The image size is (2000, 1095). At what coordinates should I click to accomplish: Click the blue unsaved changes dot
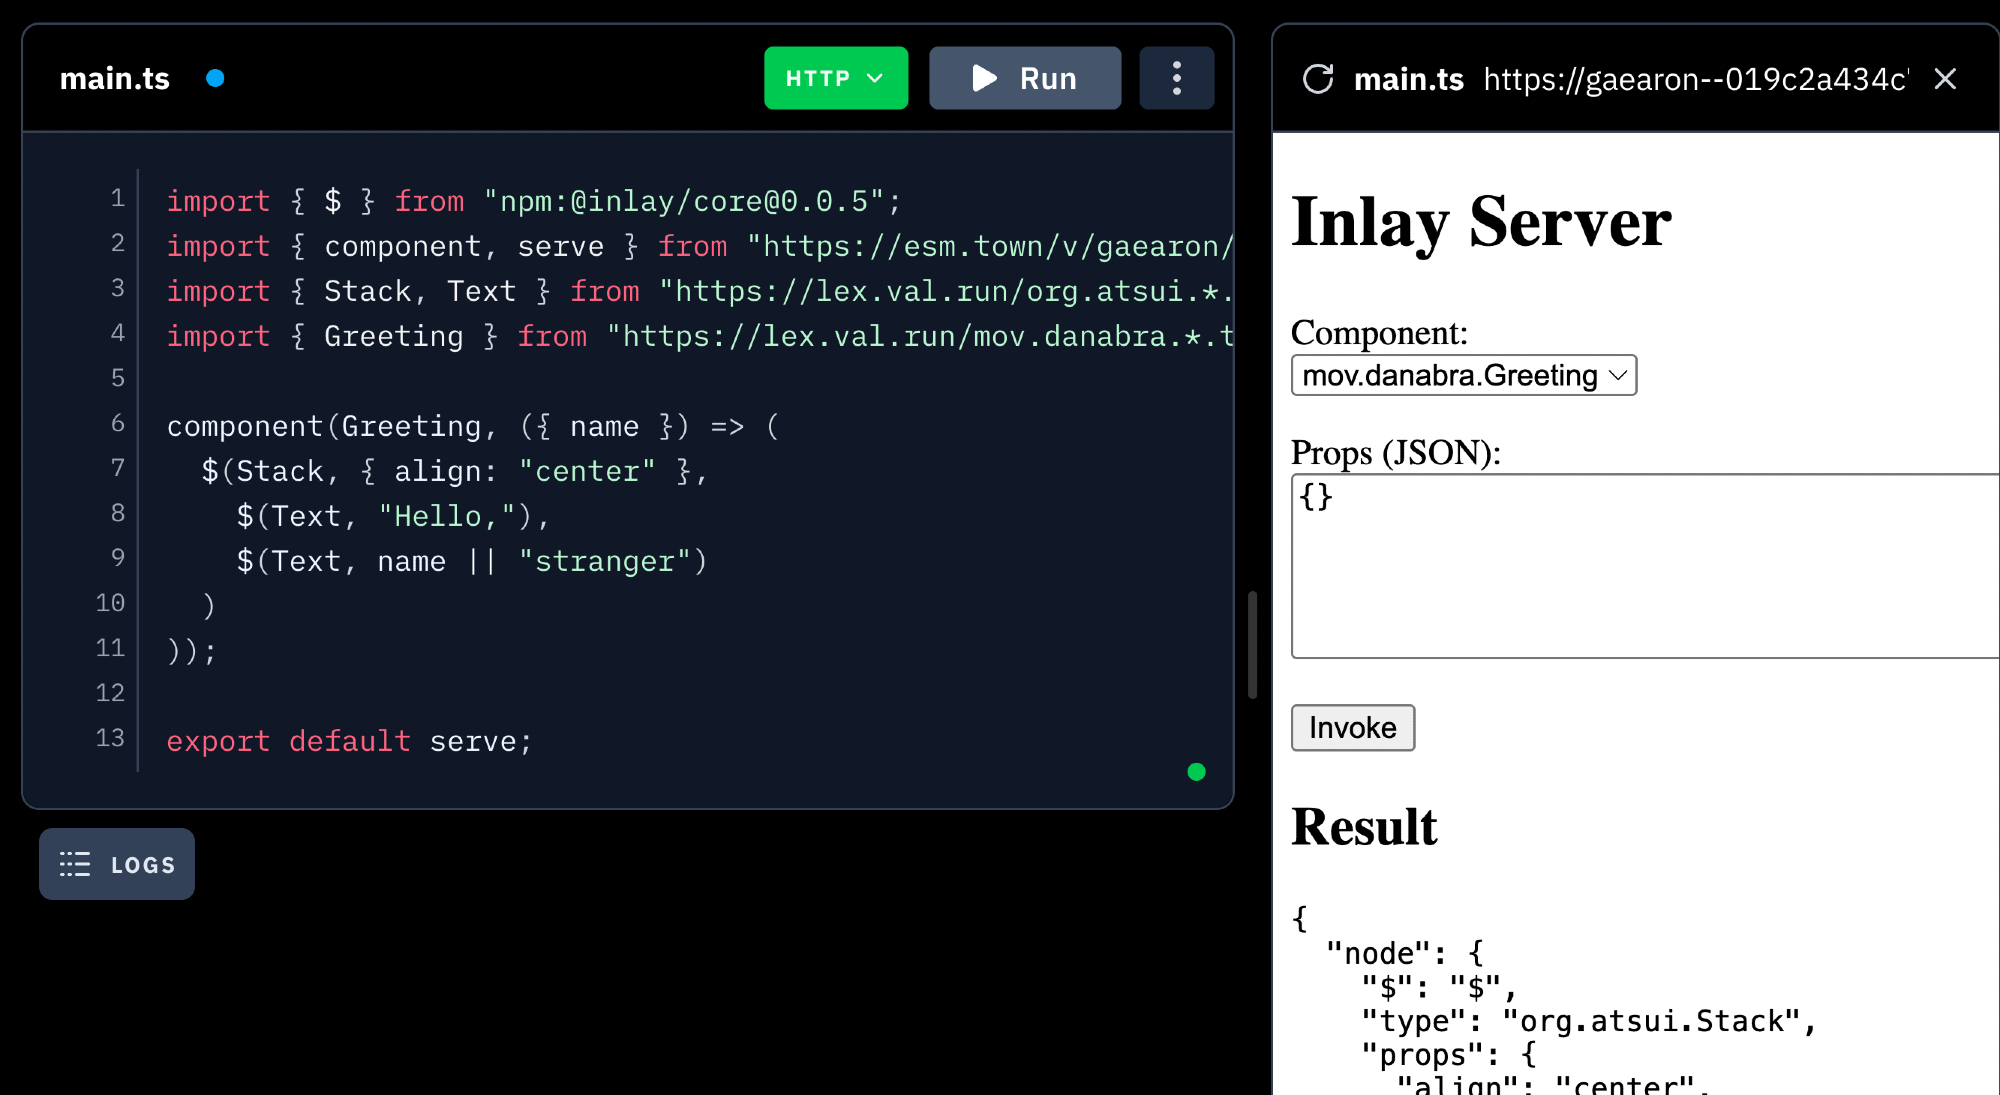coord(215,78)
